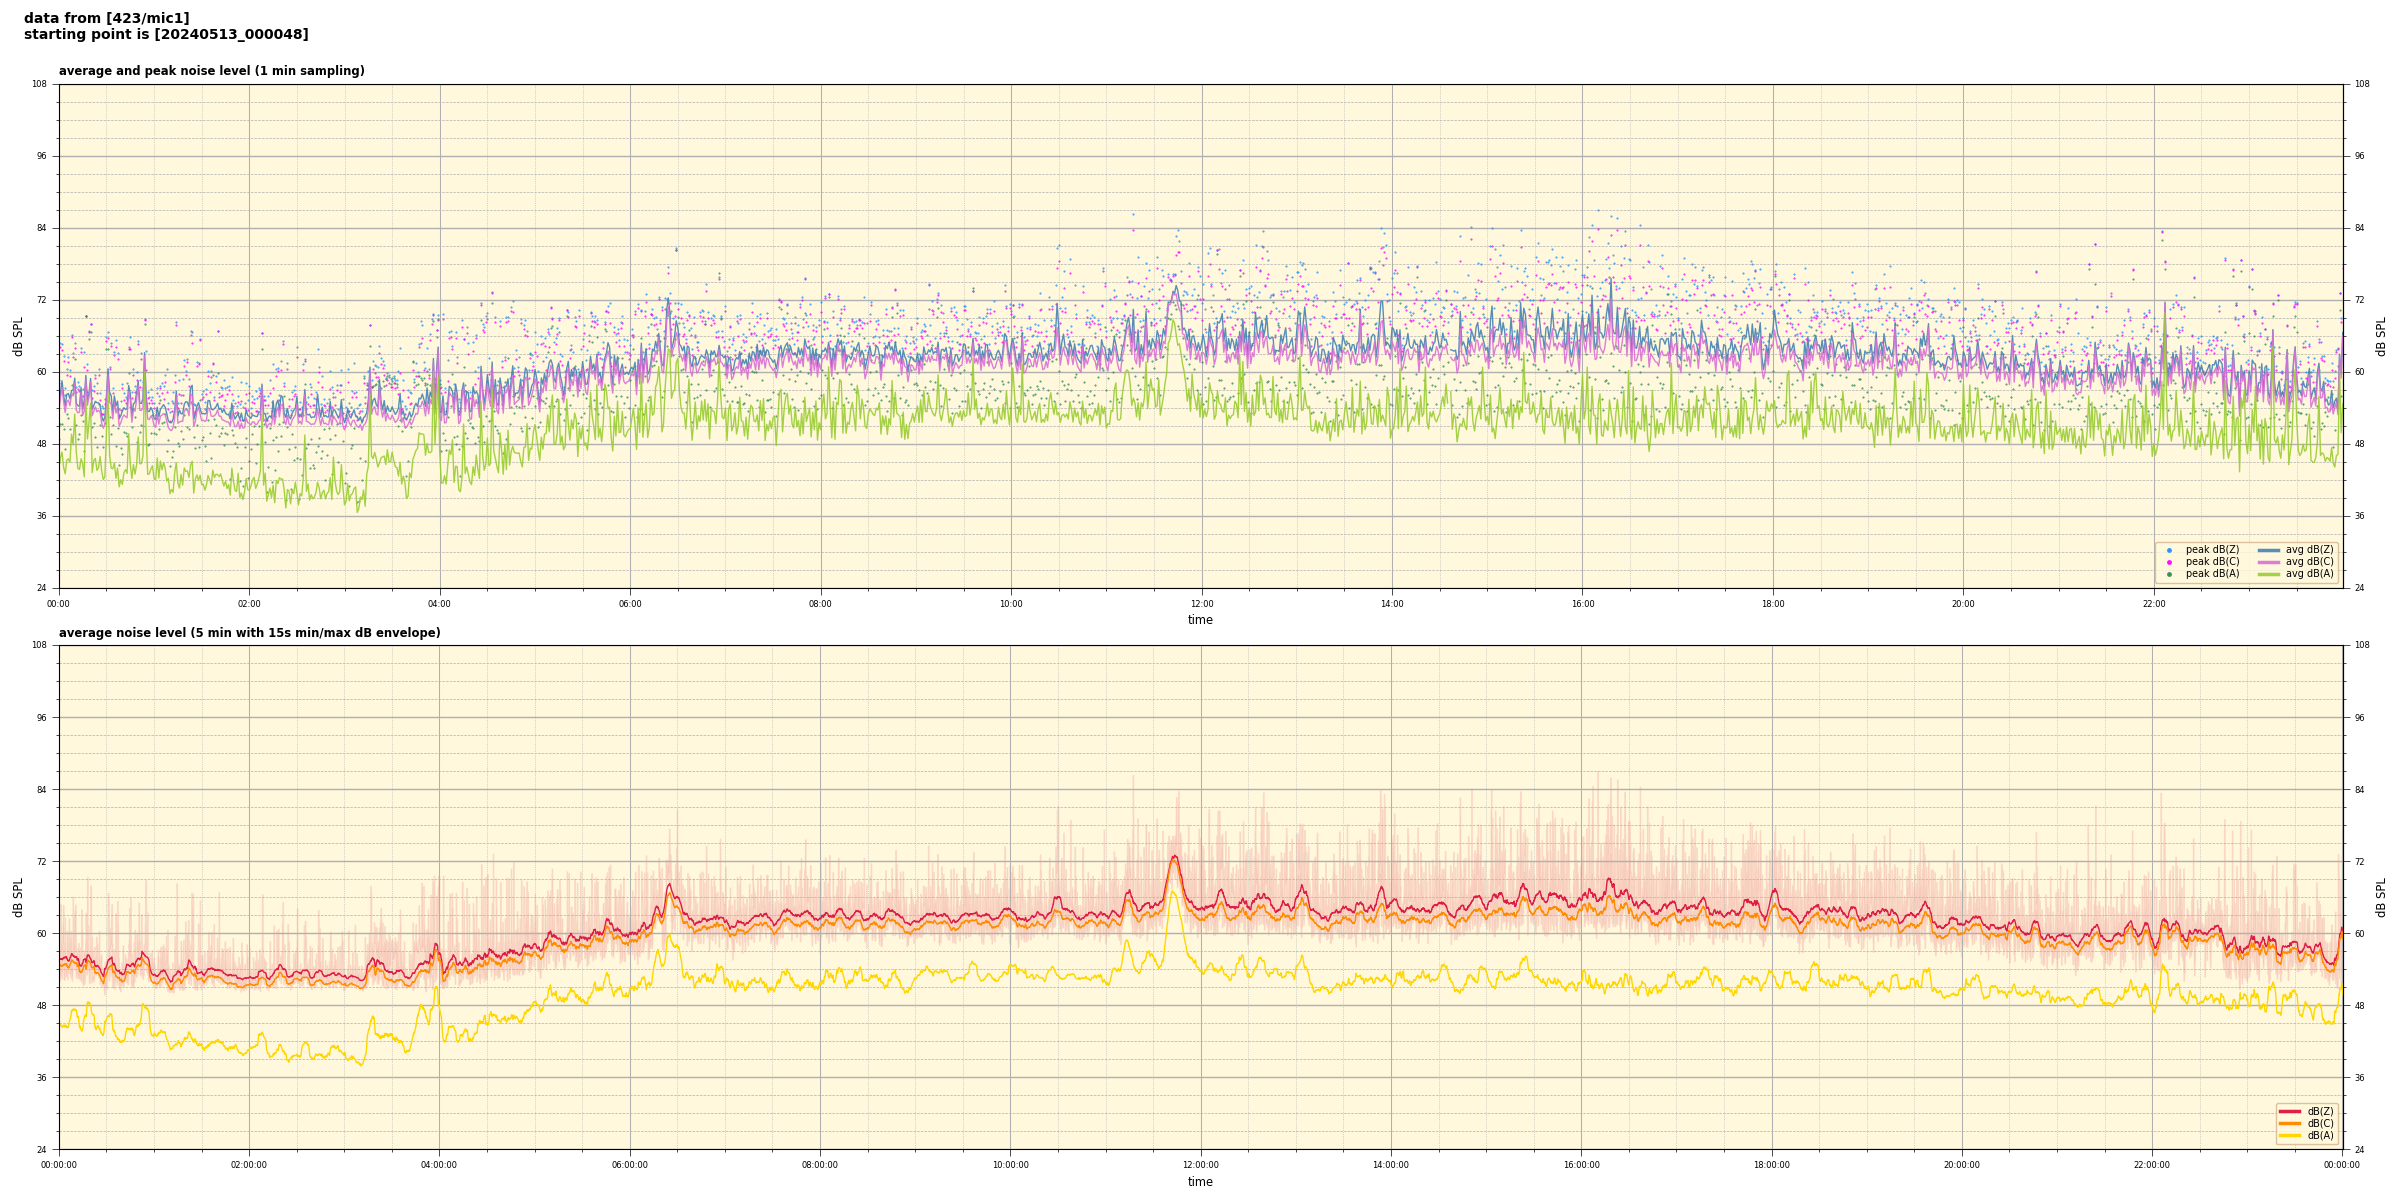The height and width of the screenshot is (1200, 2400).
Task: Click the starting point timestamp header line
Action: [166, 35]
